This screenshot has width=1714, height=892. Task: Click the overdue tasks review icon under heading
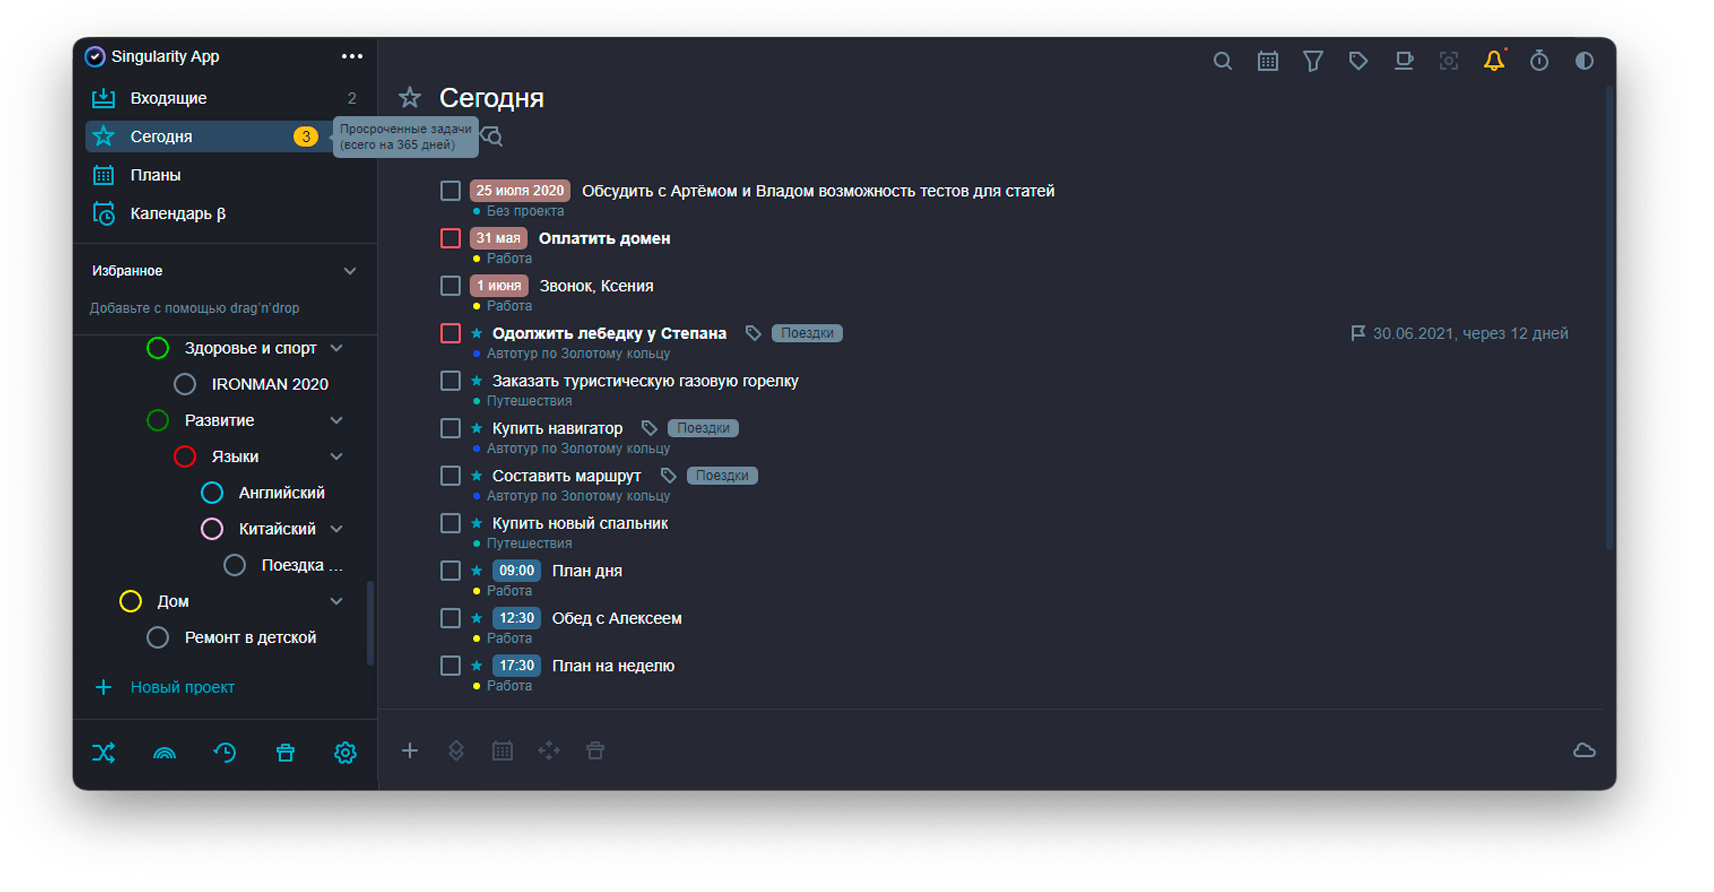(x=492, y=137)
